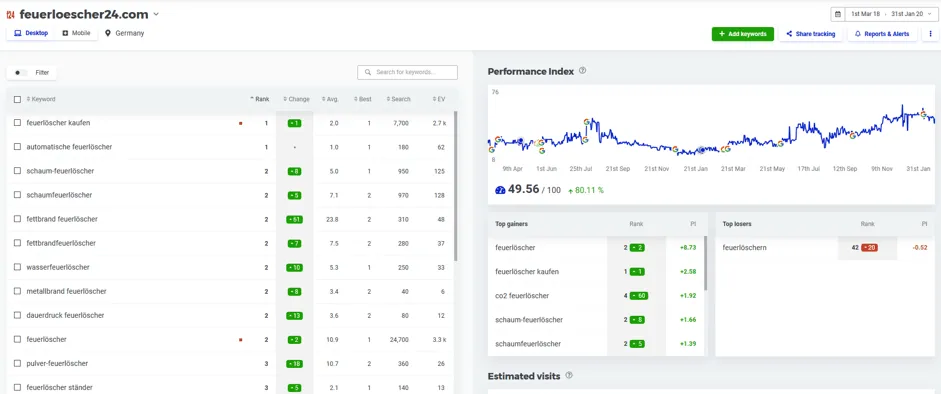Check the metallbrand feuerlöscher row checkbox
The width and height of the screenshot is (941, 394).
tap(17, 291)
